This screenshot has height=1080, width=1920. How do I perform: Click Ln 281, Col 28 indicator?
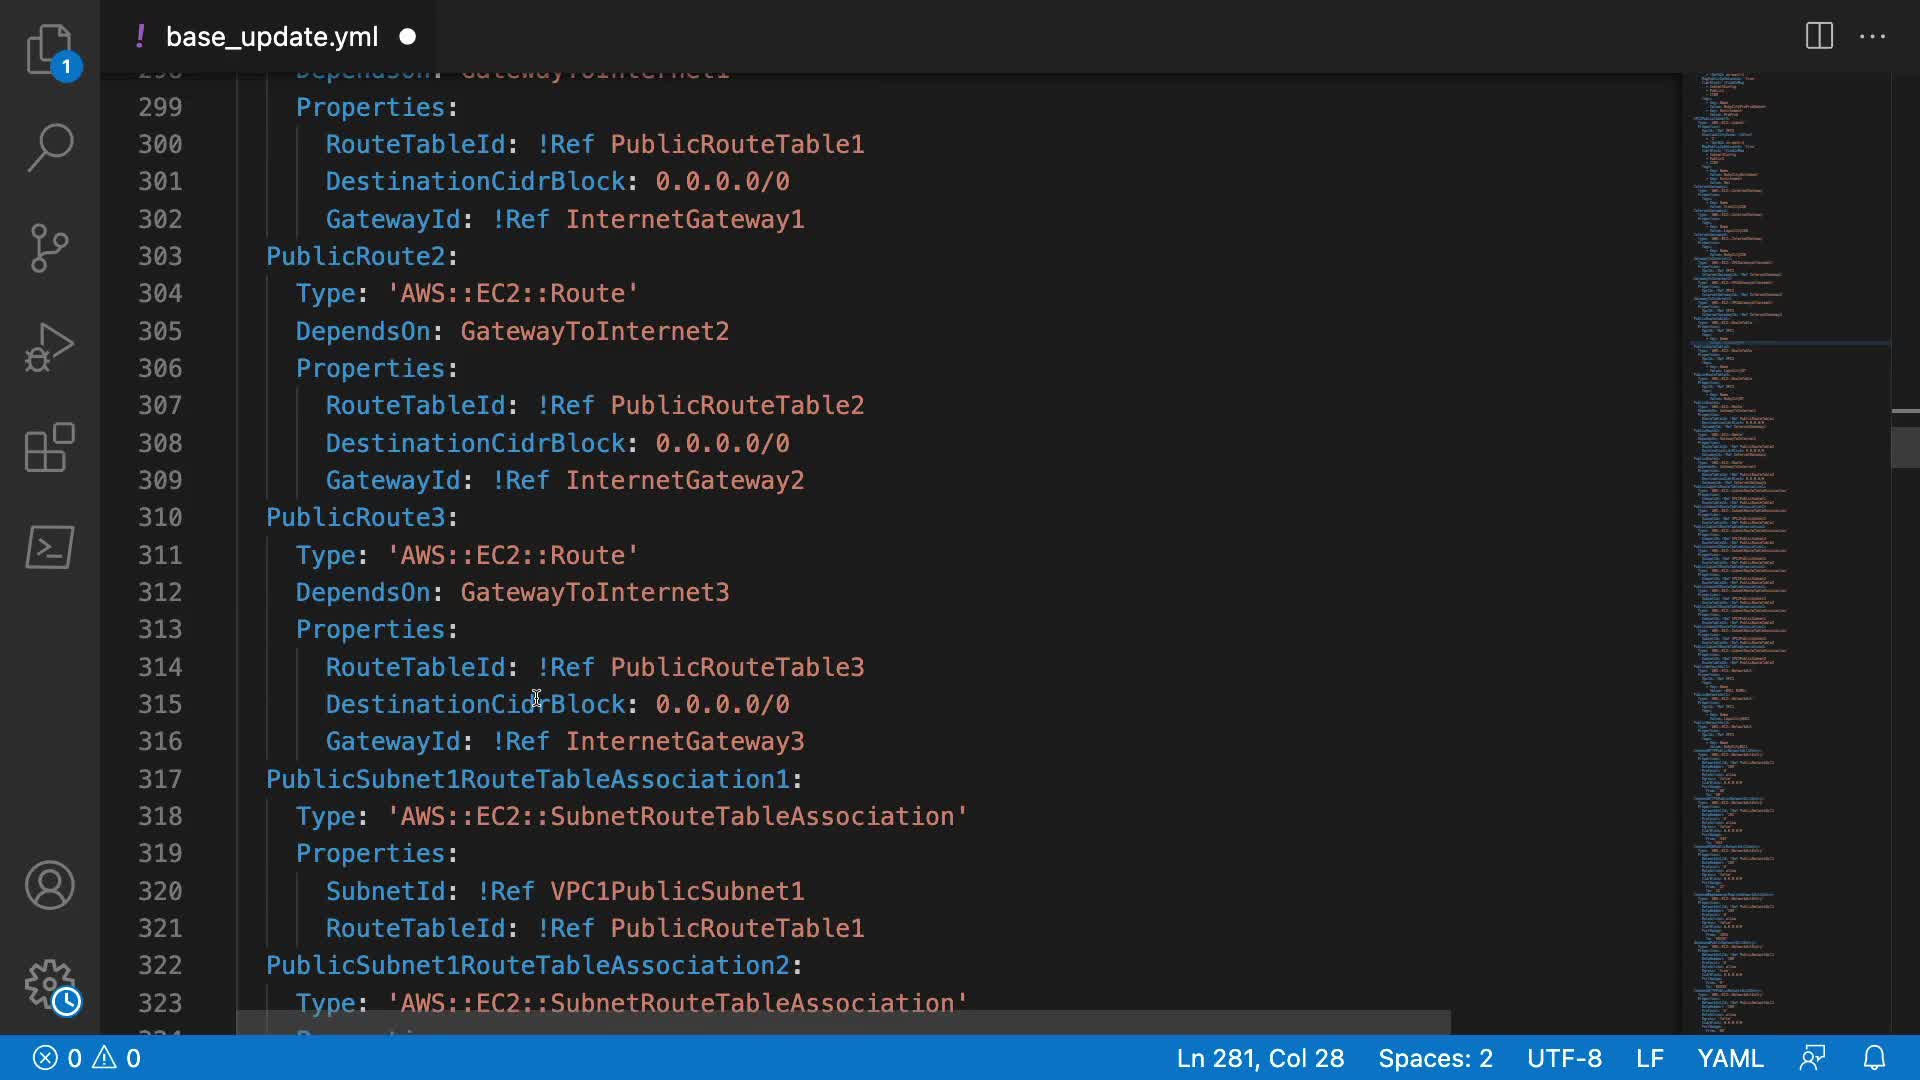tap(1259, 1058)
